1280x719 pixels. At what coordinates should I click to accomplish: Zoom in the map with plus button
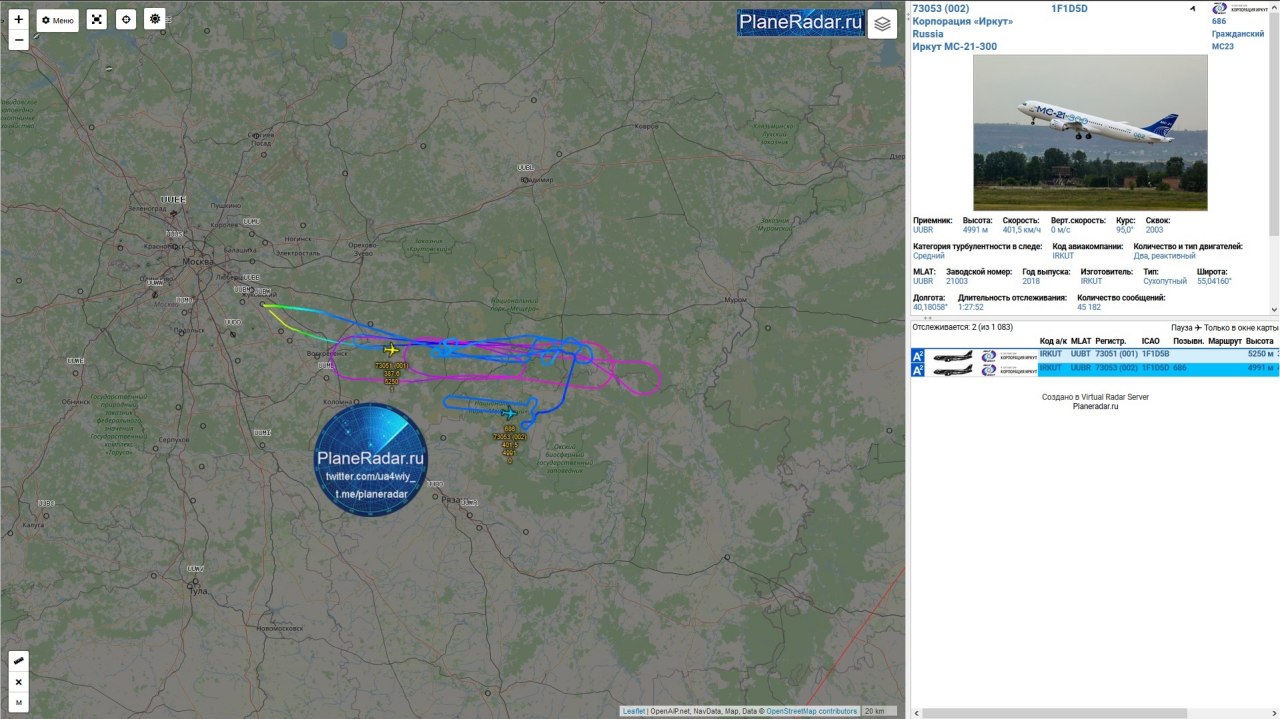[19, 19]
